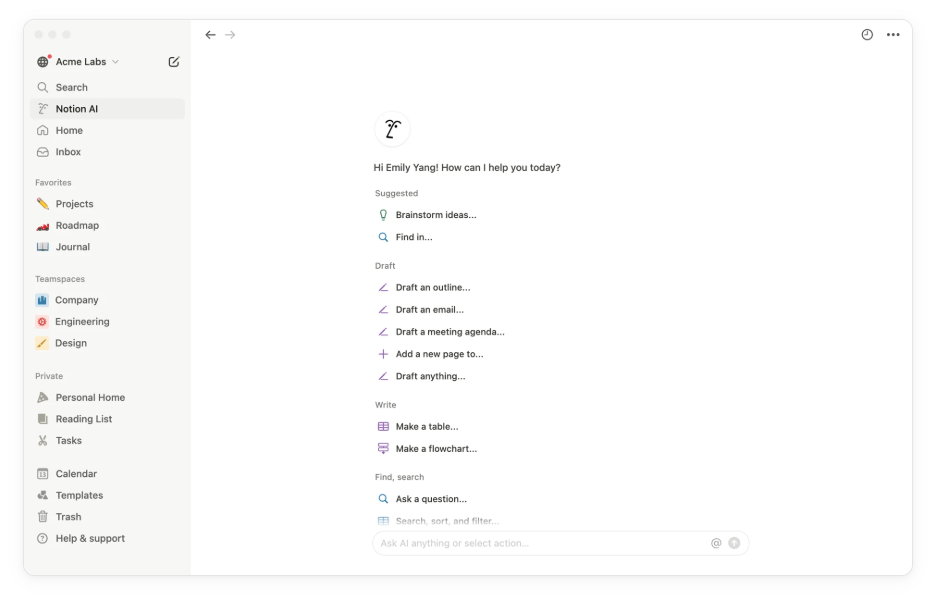Click the pencil icon beside Draft an outline
Image resolution: width=943 pixels, height=597 pixels.
tap(383, 288)
